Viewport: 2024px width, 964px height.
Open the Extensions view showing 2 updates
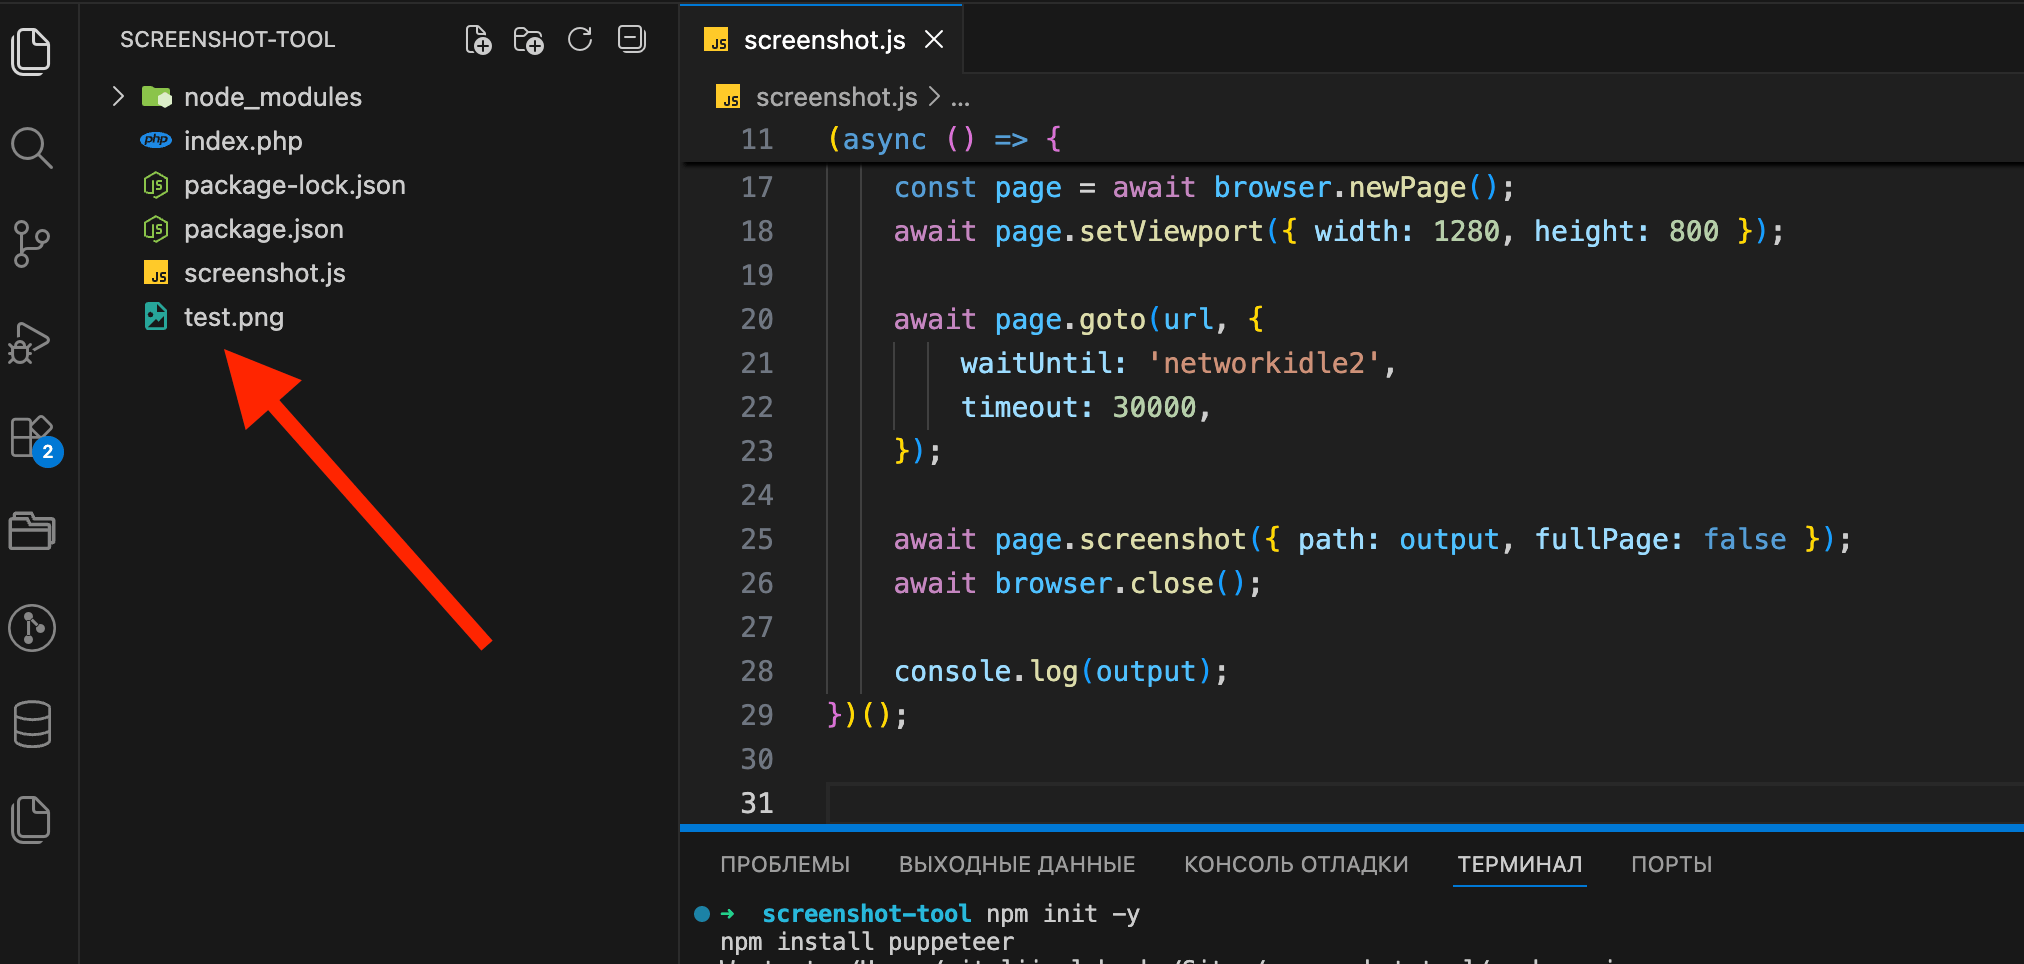coord(32,438)
